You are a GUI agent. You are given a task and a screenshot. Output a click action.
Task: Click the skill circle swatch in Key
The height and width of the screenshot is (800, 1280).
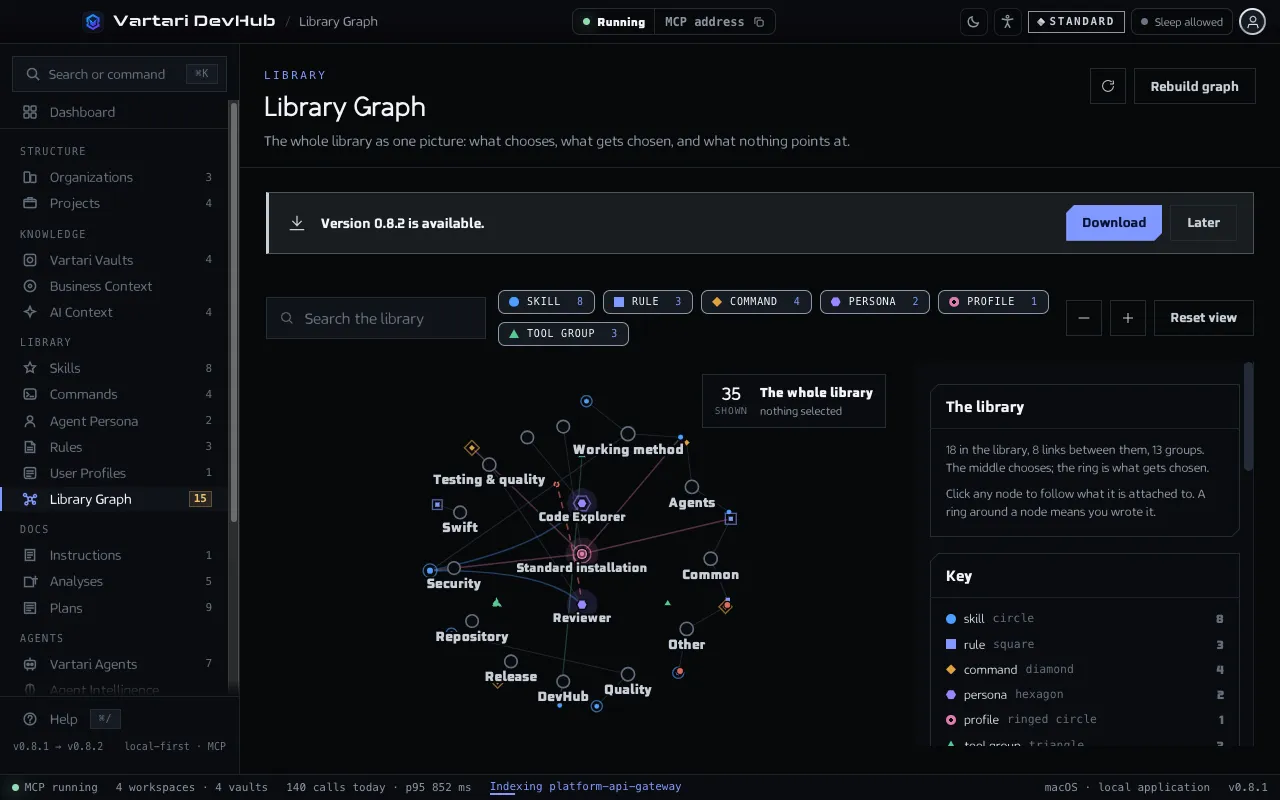pyautogui.click(x=951, y=619)
